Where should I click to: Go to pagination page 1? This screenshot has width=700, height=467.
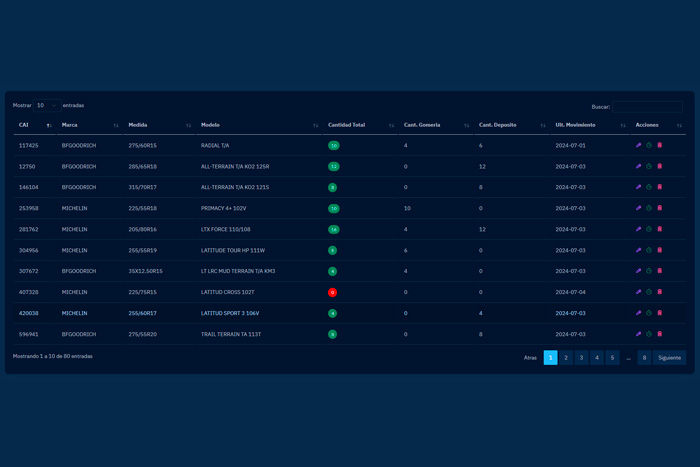pyautogui.click(x=550, y=358)
